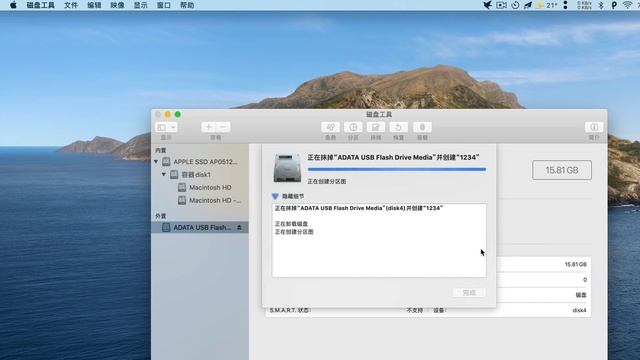Open the sidebar view options dropdown
Screen dimensions: 640x360
click(166, 127)
